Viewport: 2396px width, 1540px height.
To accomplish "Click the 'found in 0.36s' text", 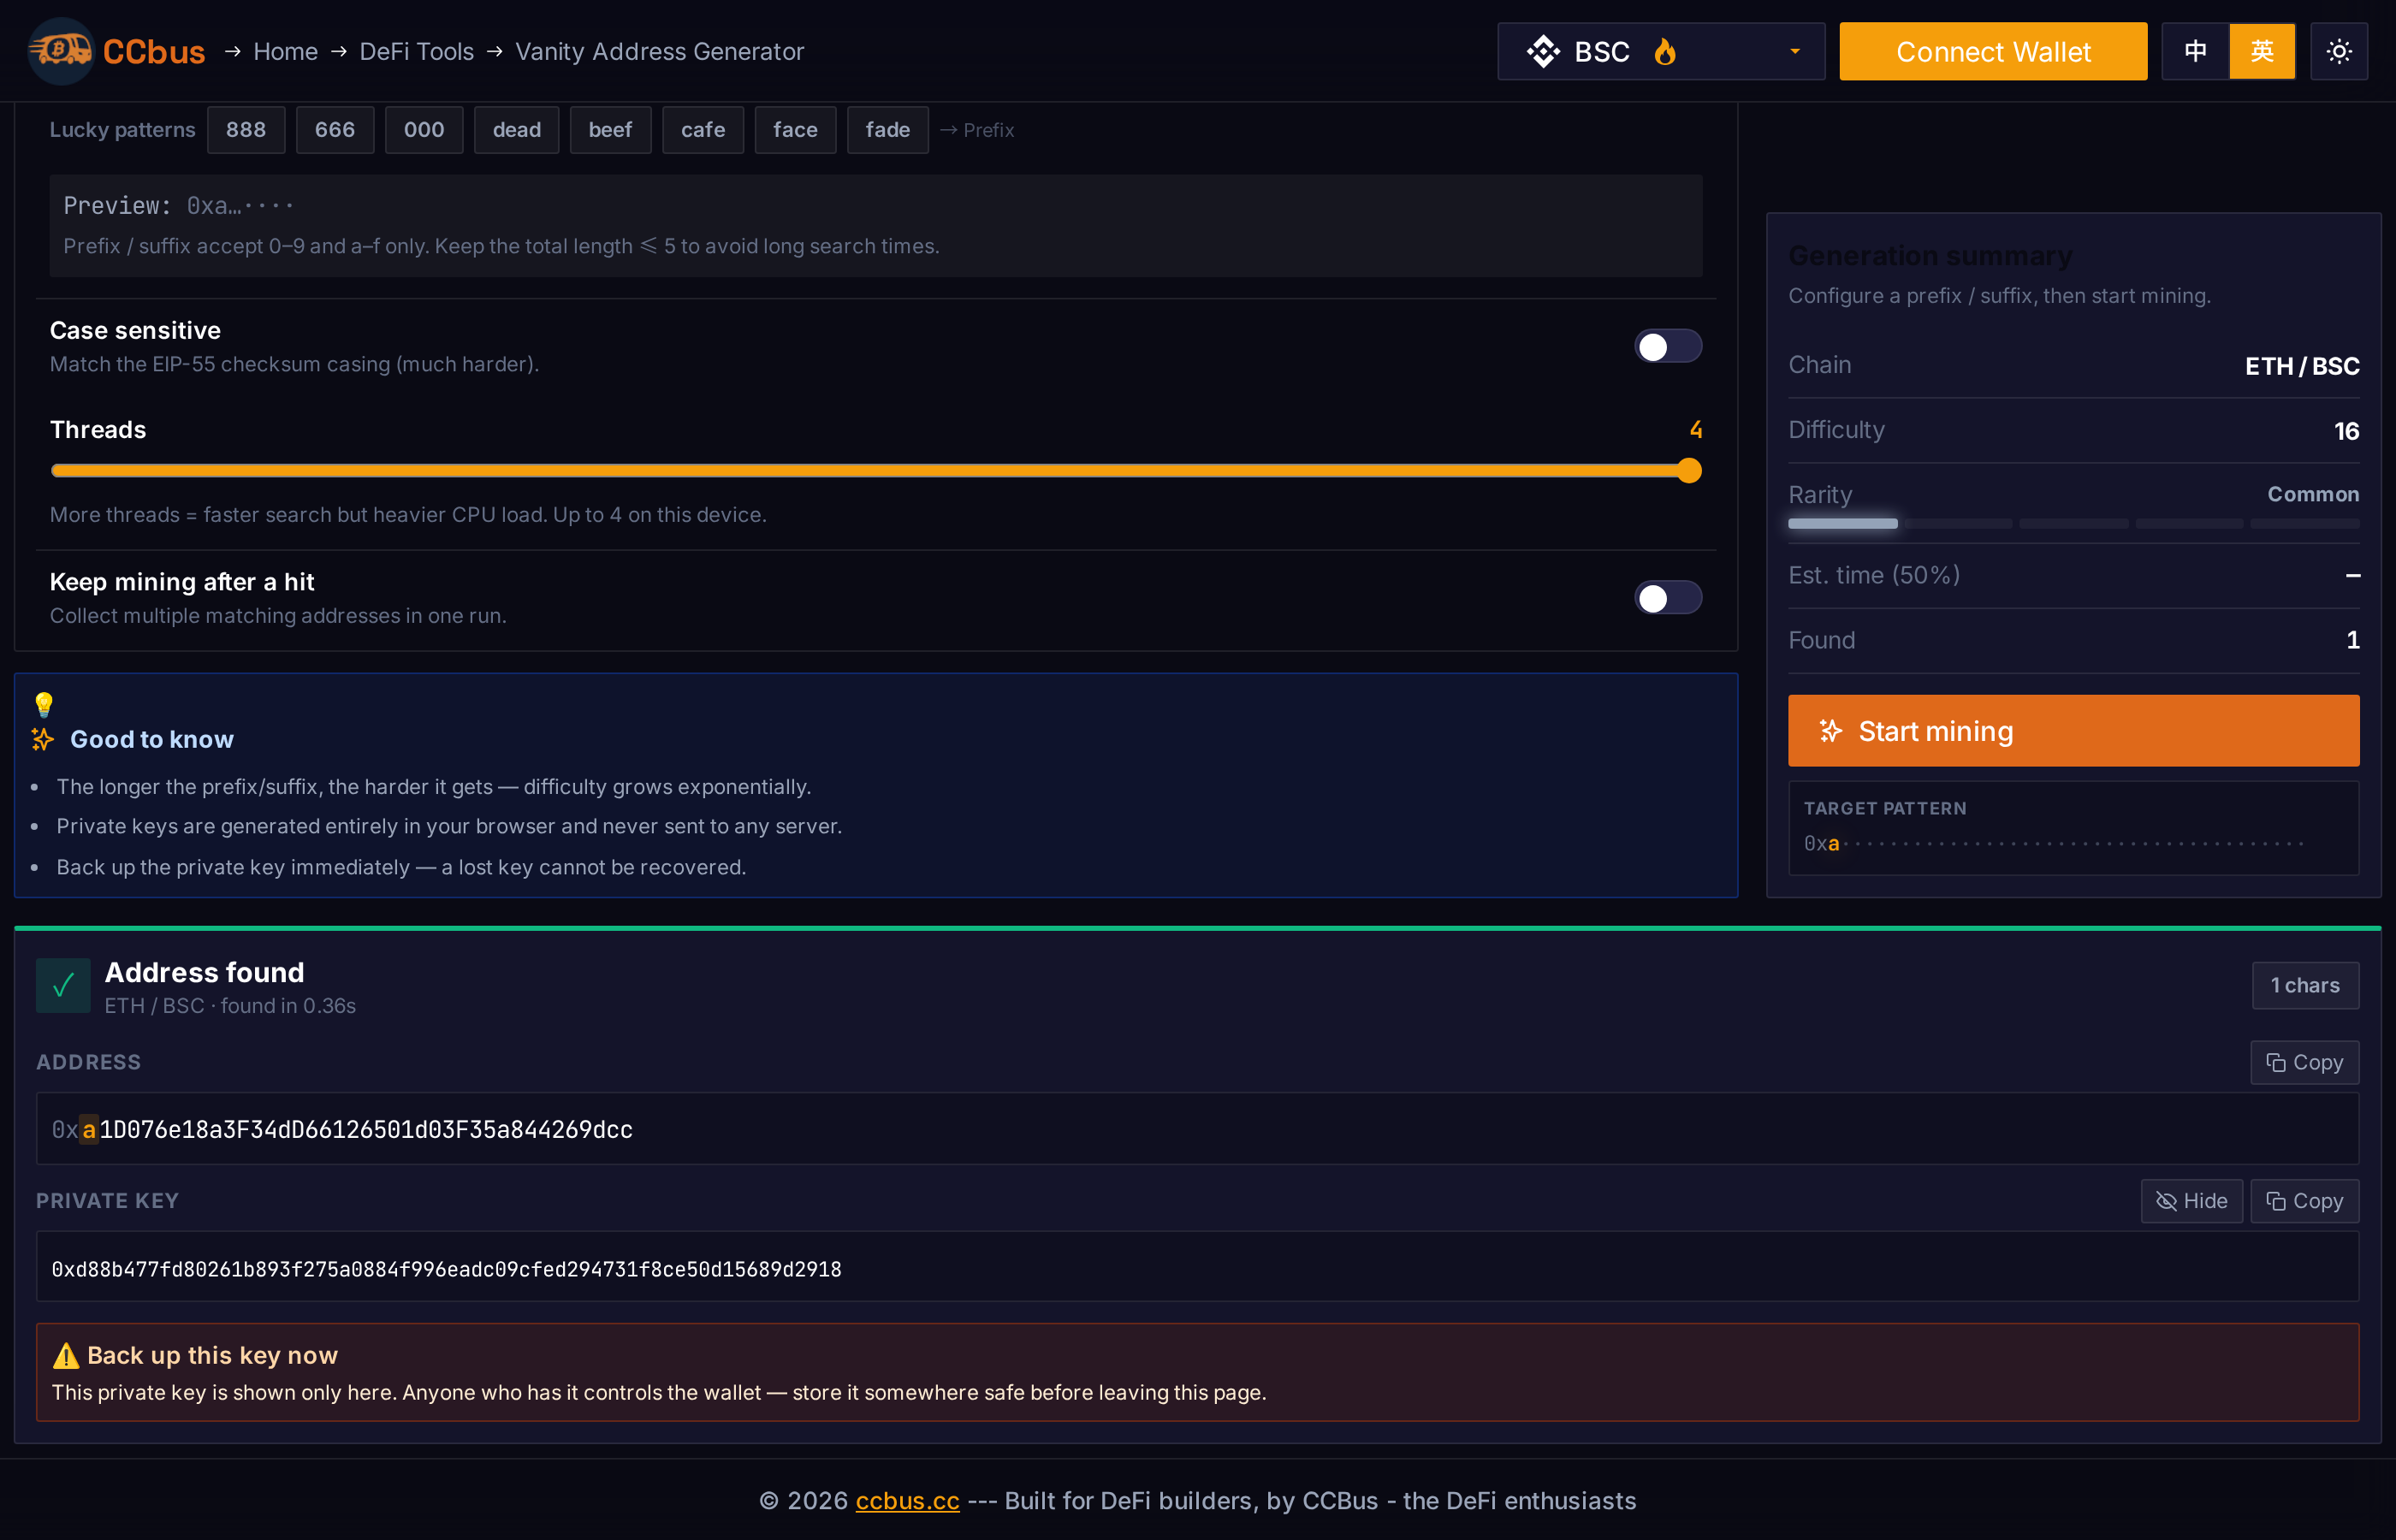I will click(288, 1006).
